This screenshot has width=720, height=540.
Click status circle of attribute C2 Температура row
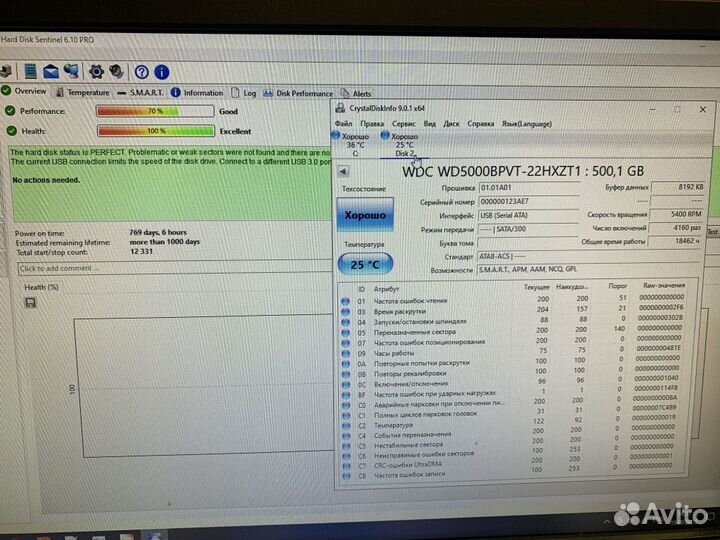coord(346,426)
